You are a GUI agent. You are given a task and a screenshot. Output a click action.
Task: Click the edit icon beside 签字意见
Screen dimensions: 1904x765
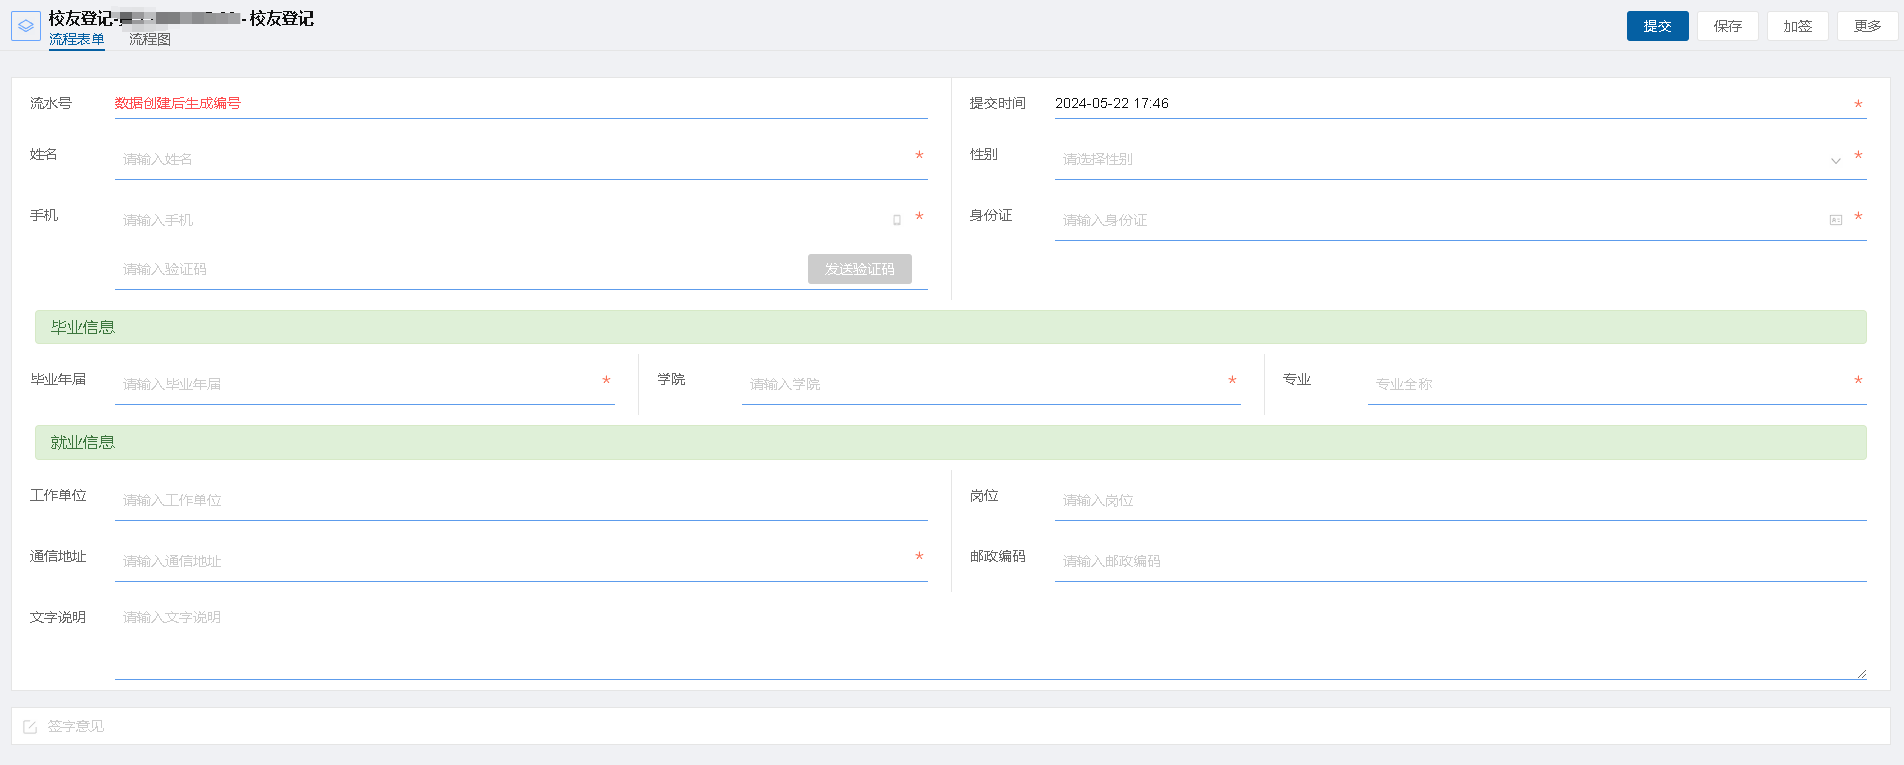point(30,727)
